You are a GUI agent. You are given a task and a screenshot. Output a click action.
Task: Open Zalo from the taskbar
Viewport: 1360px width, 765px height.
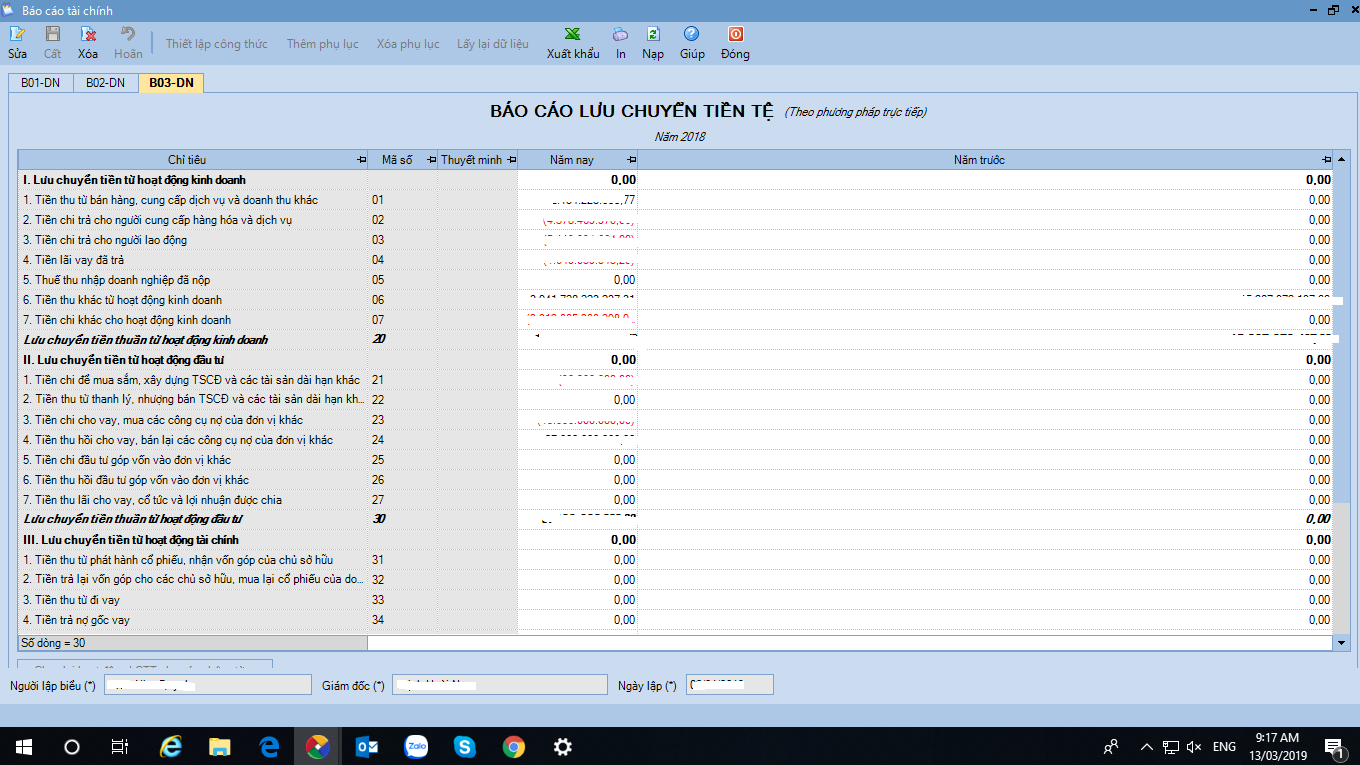point(416,746)
